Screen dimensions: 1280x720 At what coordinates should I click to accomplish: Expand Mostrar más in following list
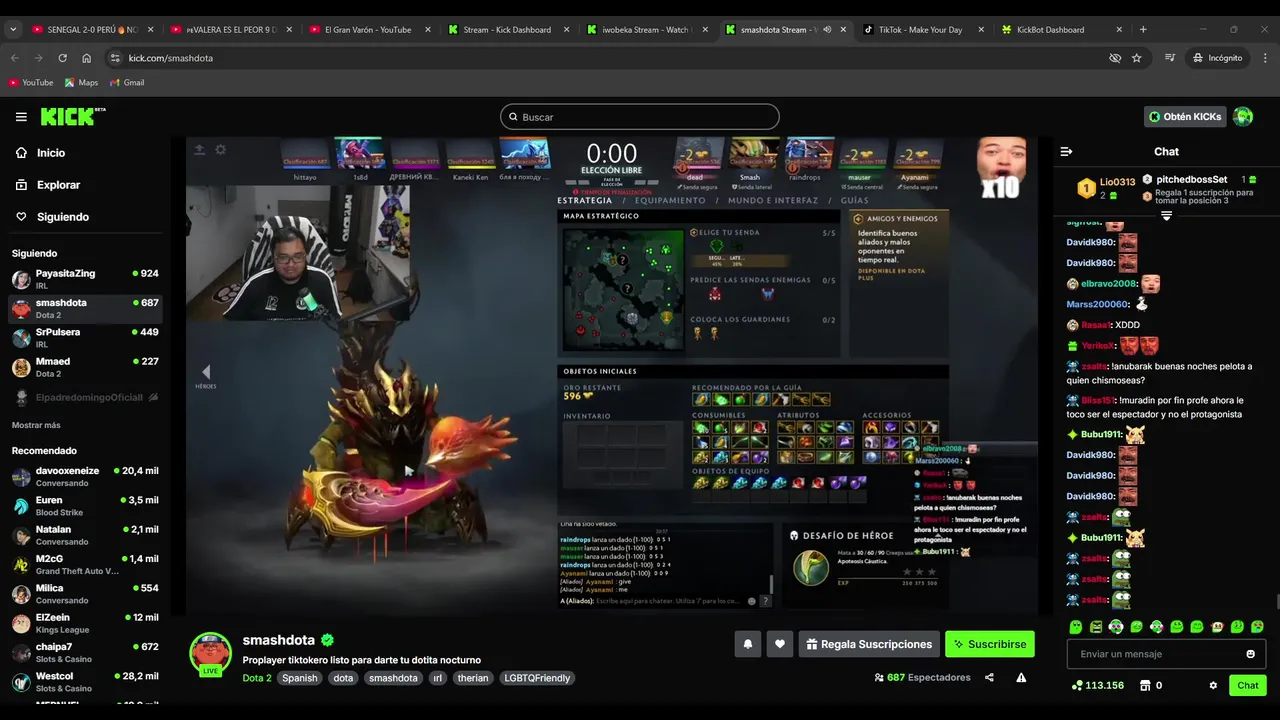coord(36,425)
